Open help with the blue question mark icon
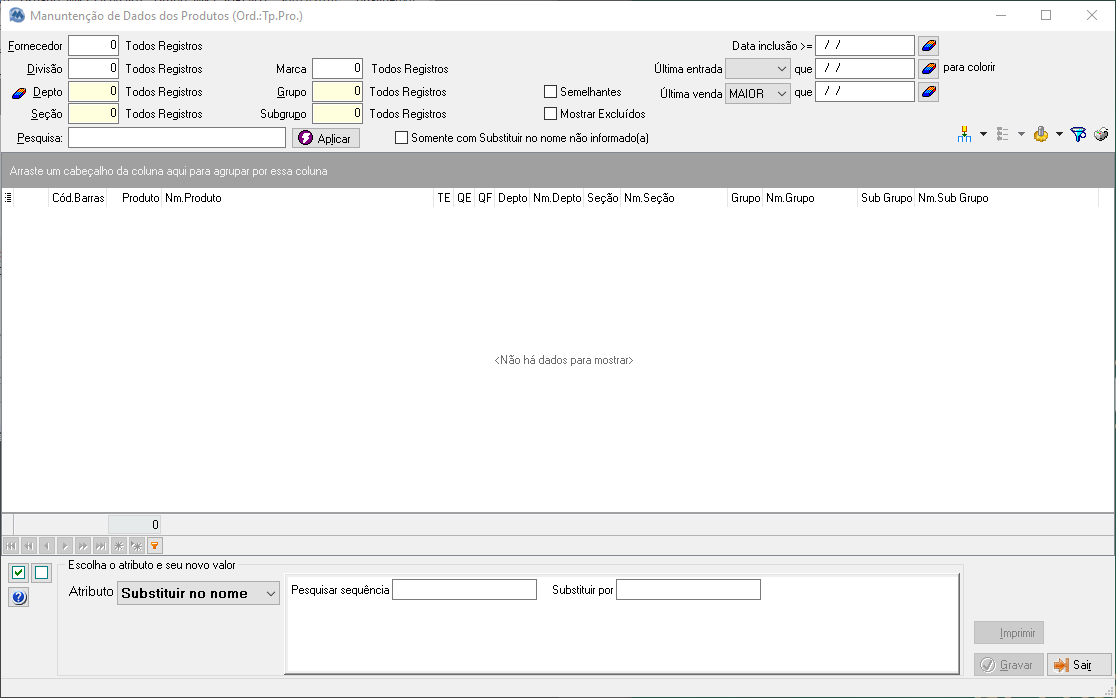This screenshot has width=1116, height=698. coord(19,598)
